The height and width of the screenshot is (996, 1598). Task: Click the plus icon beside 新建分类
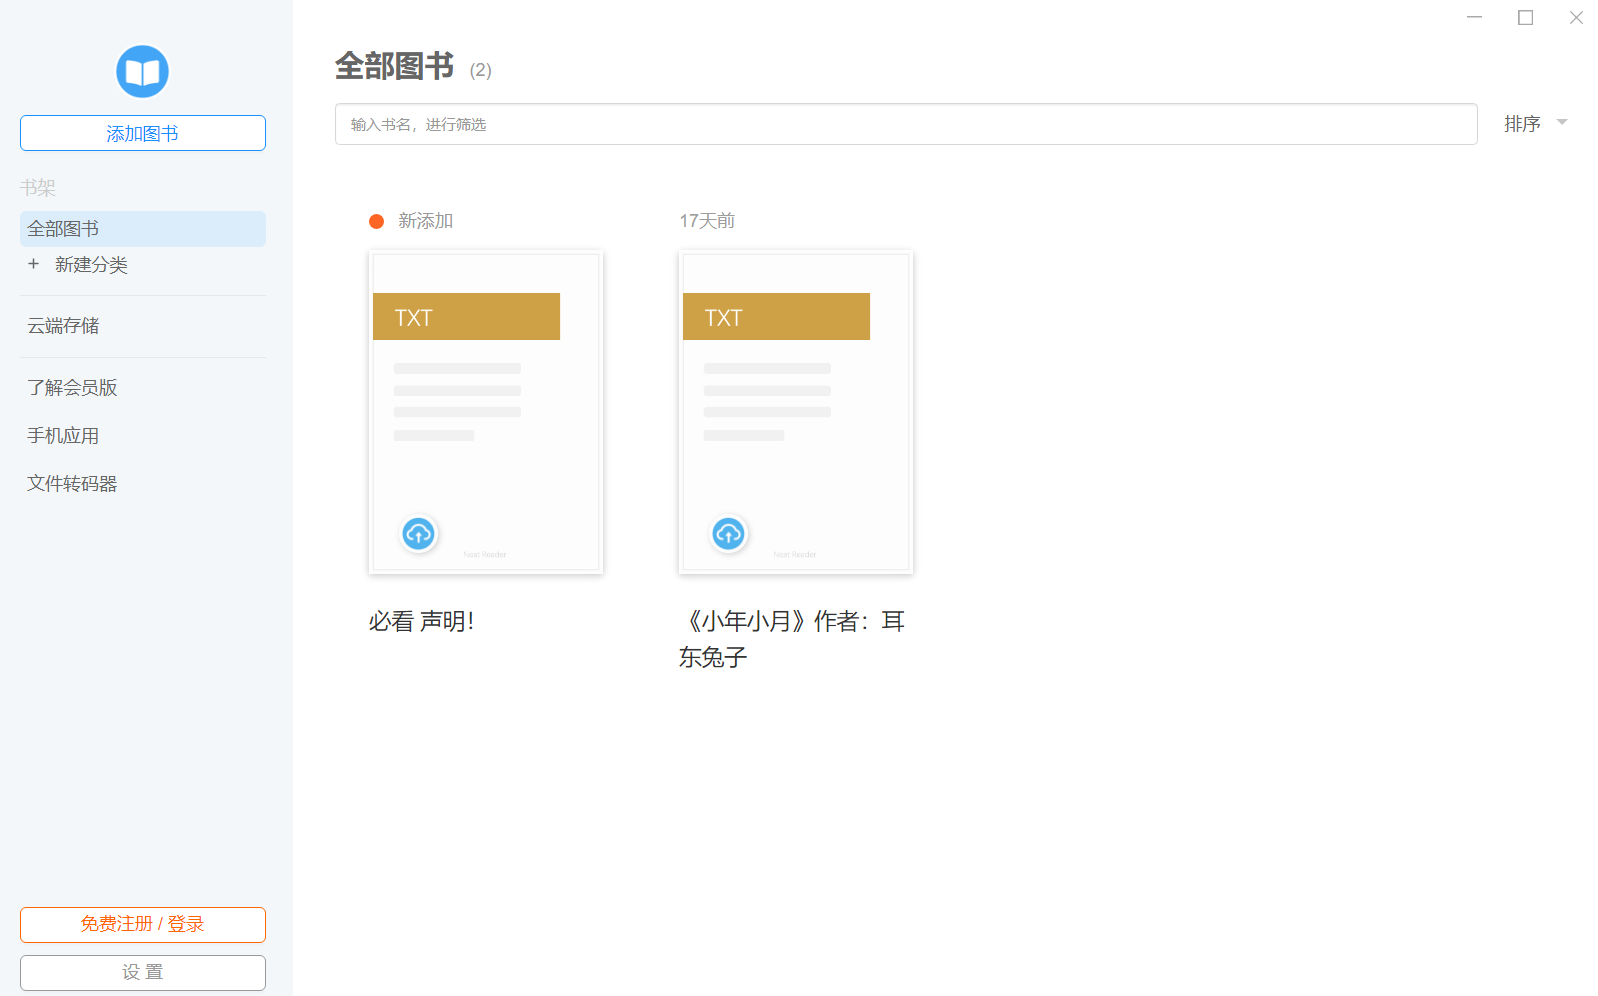[x=34, y=264]
